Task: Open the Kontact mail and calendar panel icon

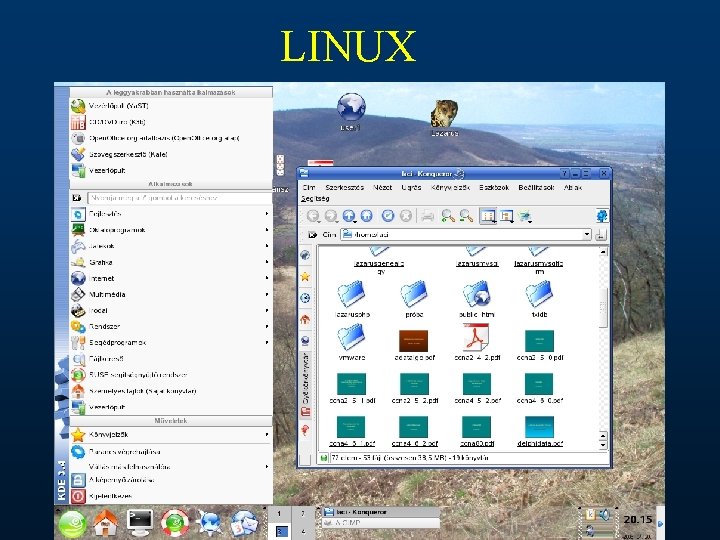Action: point(244,523)
